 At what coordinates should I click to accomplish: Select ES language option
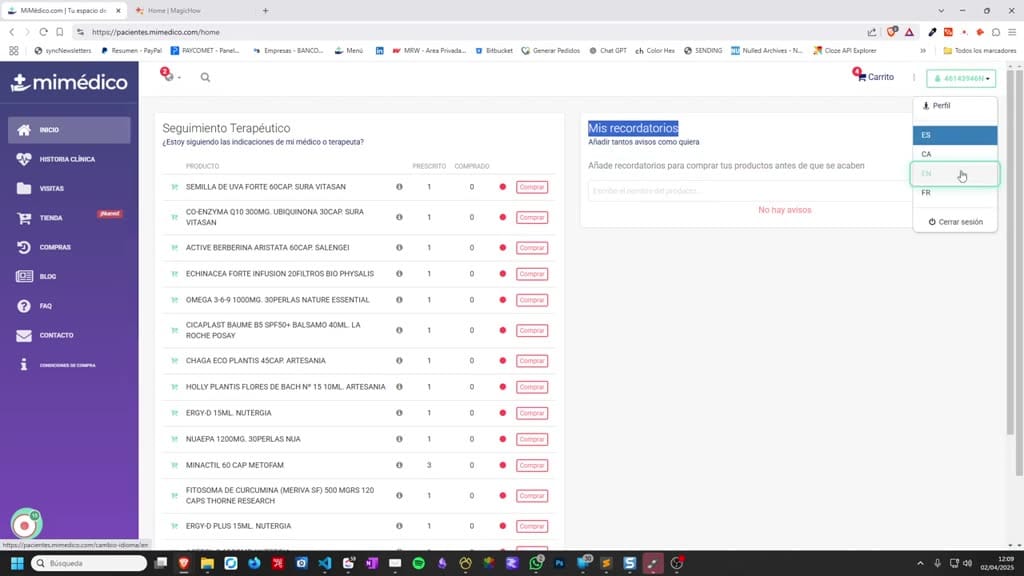point(955,135)
